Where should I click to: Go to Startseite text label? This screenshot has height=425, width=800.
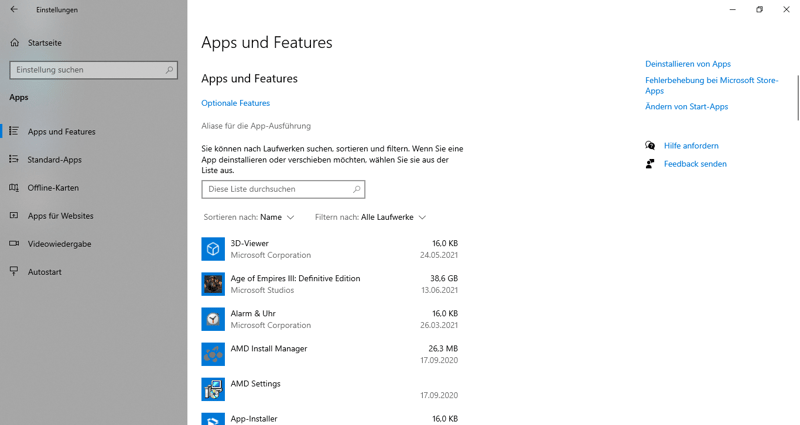(44, 43)
